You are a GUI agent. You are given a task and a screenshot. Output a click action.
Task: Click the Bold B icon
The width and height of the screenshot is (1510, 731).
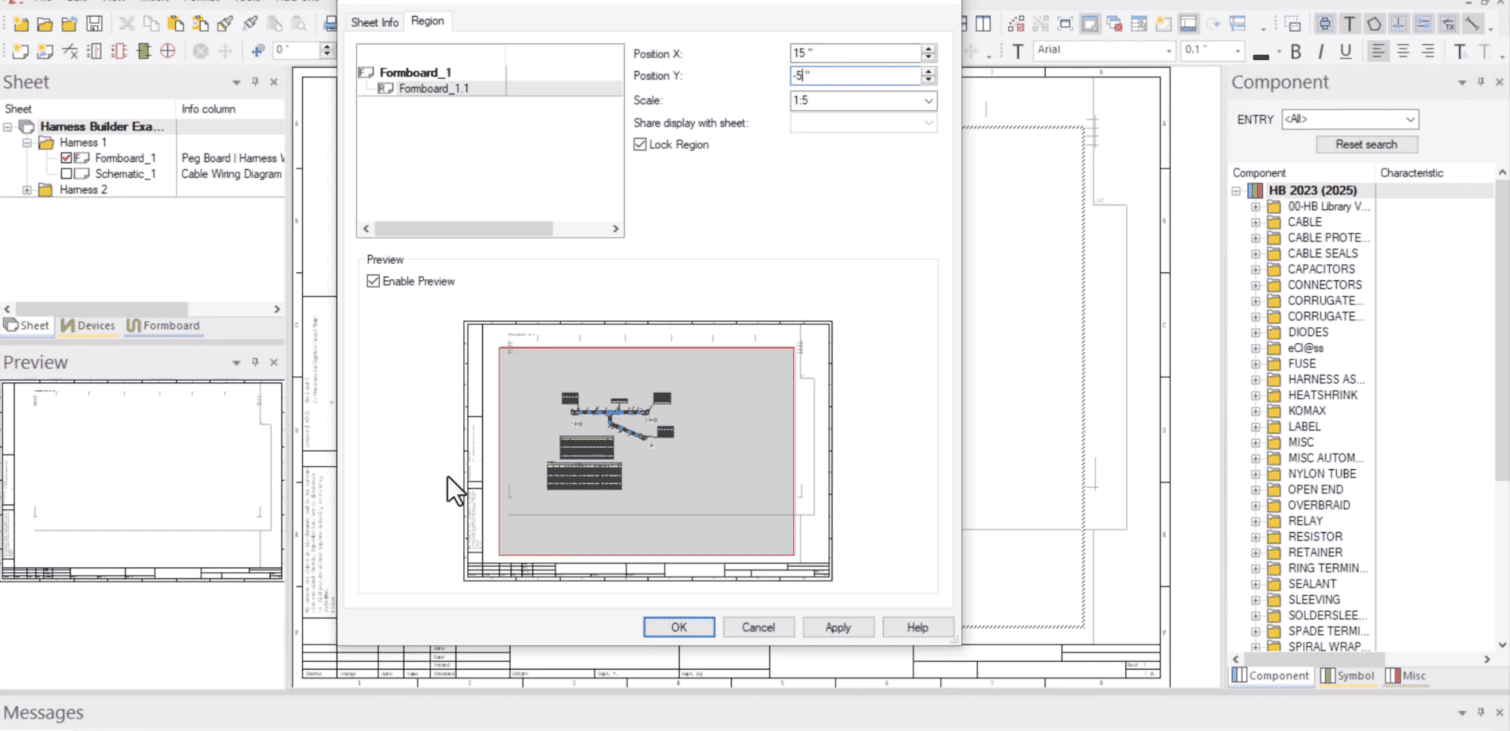(1296, 51)
